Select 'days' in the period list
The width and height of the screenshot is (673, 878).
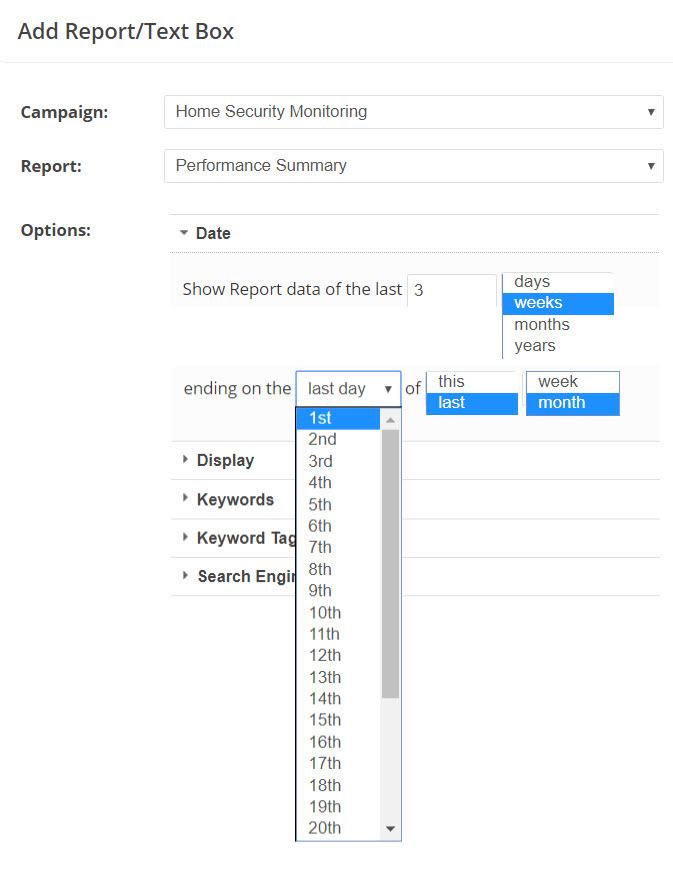pos(556,282)
